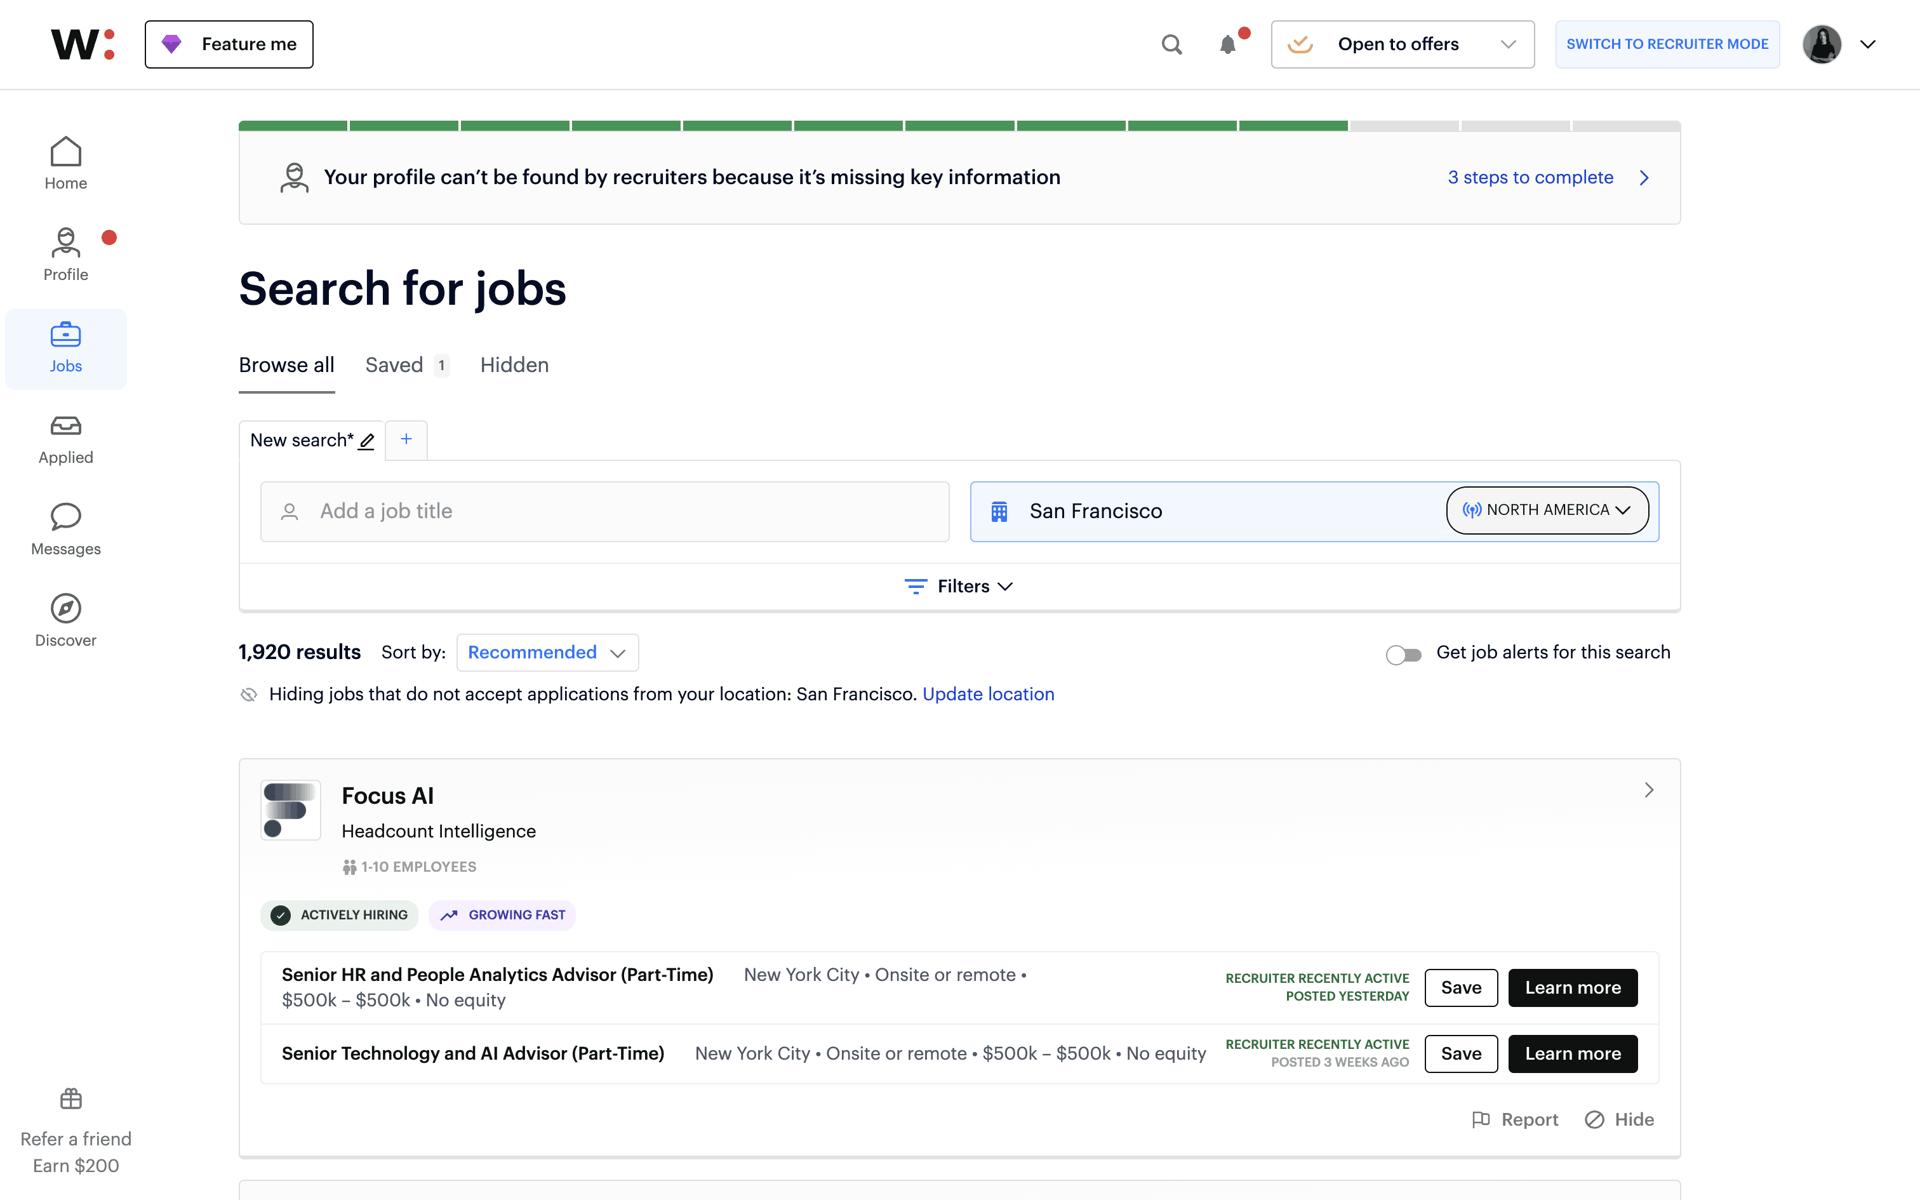Image resolution: width=1920 pixels, height=1200 pixels.
Task: Learn more about Senior HR Analytics Advisor
Action: tap(1572, 987)
